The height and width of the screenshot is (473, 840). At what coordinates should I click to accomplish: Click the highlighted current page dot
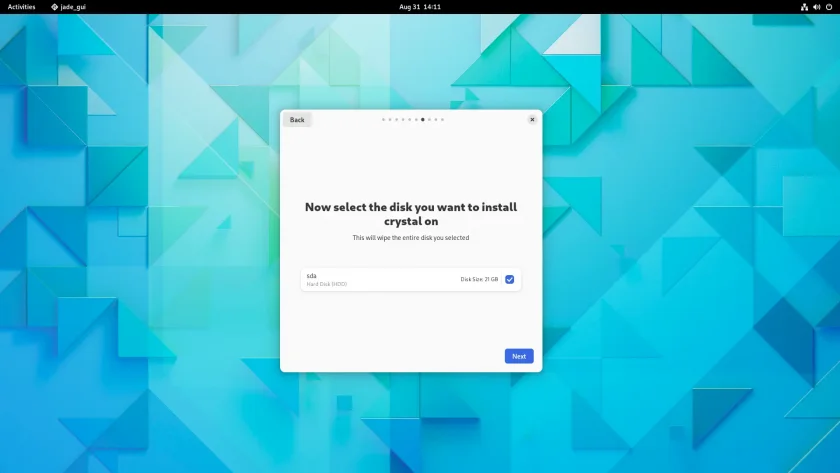pyautogui.click(x=423, y=119)
